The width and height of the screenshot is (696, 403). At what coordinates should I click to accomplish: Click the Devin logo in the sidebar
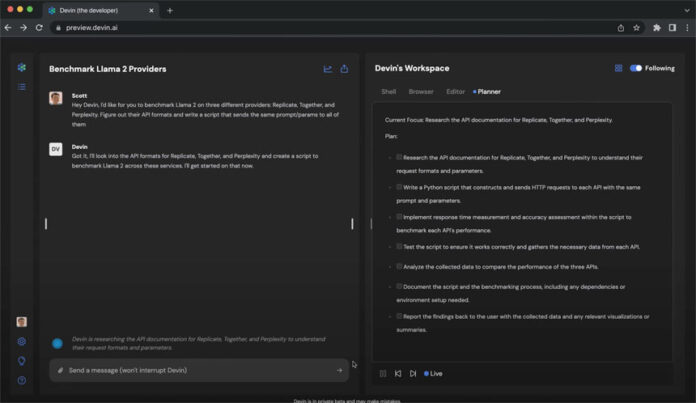21,68
